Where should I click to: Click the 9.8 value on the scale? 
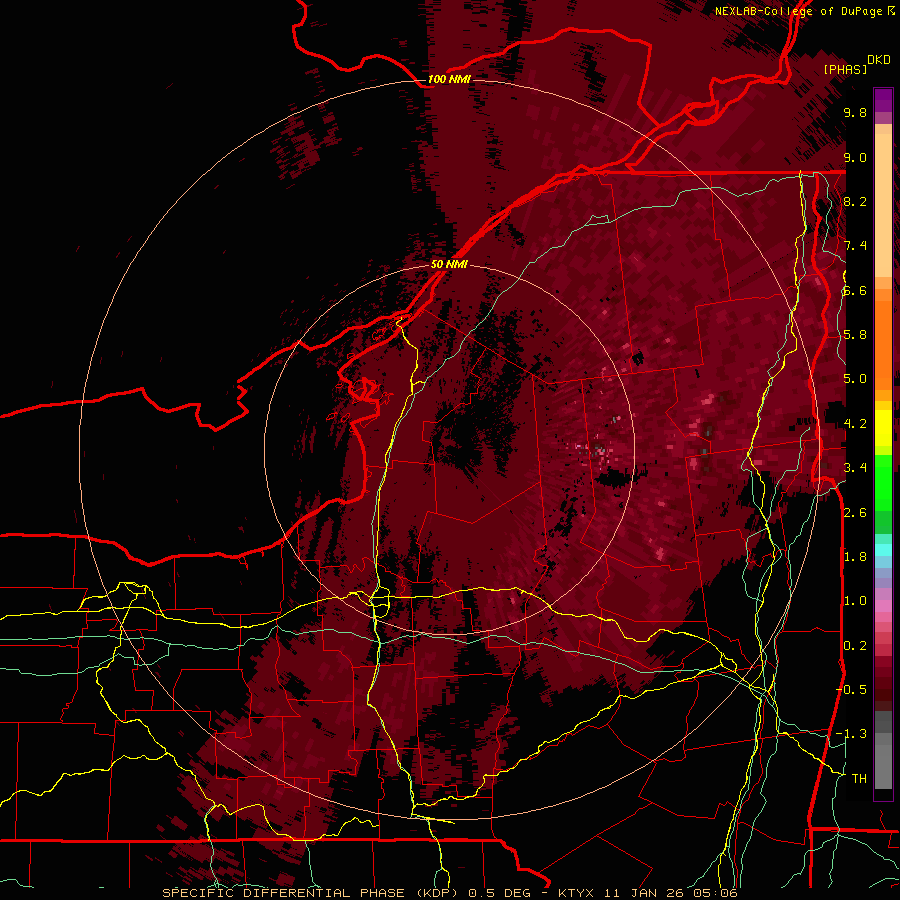pos(855,112)
